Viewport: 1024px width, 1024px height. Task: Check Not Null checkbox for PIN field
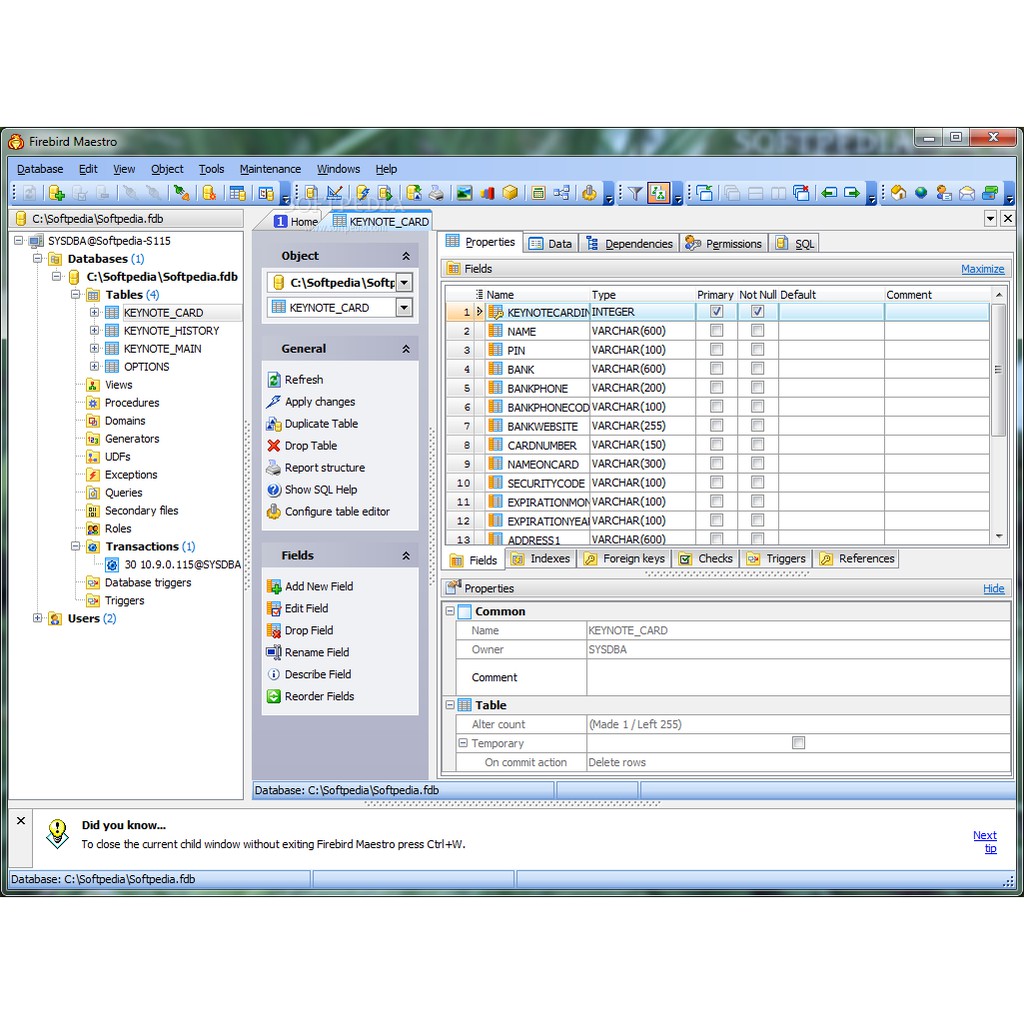point(758,350)
